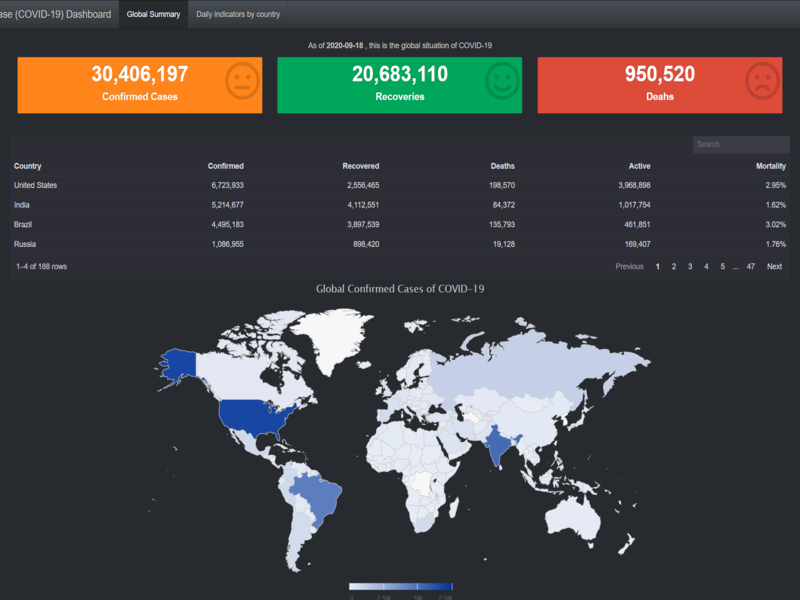Switch to Daily indicators by country tab
The image size is (800, 600).
(x=238, y=14)
